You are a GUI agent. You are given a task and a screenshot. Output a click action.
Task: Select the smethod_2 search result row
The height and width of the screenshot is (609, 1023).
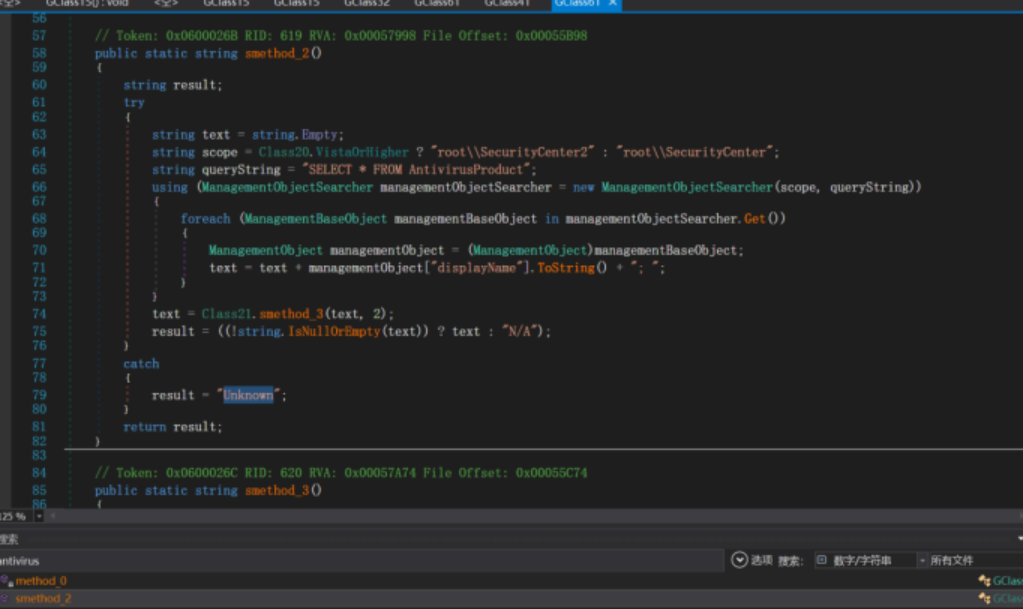pos(43,598)
